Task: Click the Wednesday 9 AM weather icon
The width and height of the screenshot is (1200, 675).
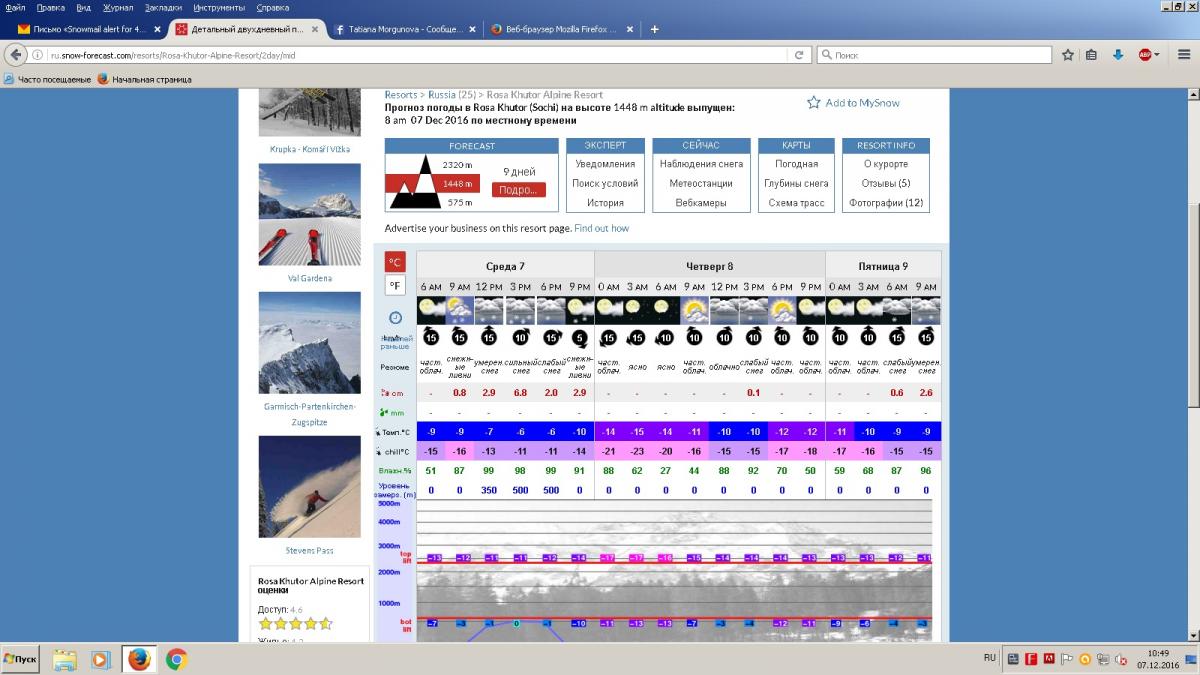Action: [x=459, y=309]
